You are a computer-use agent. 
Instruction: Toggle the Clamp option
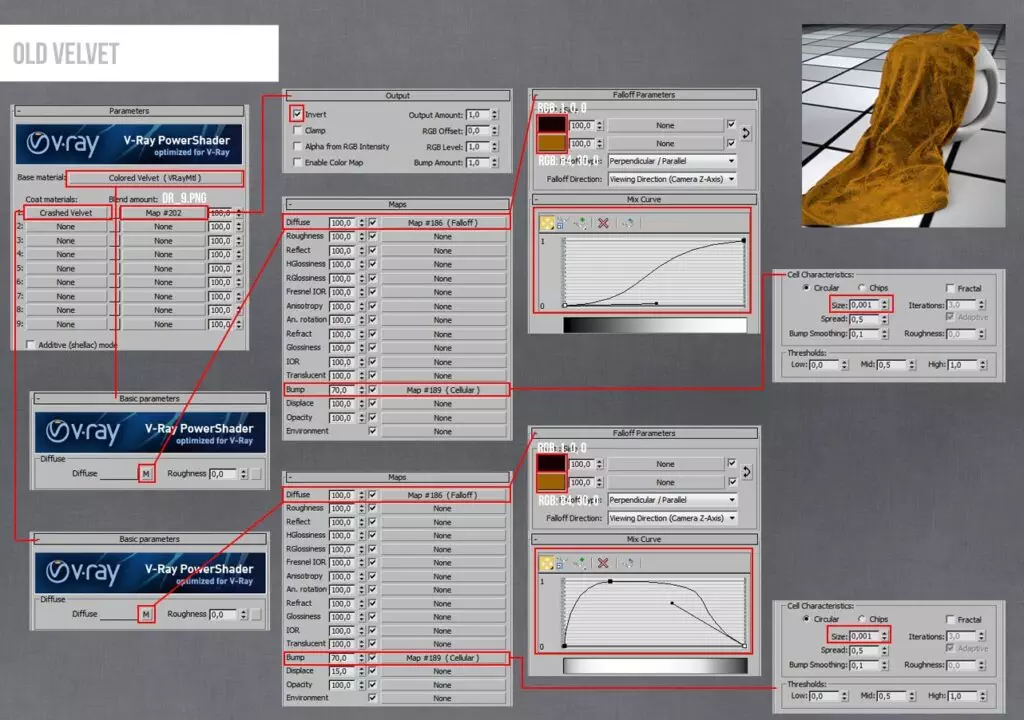pos(295,130)
